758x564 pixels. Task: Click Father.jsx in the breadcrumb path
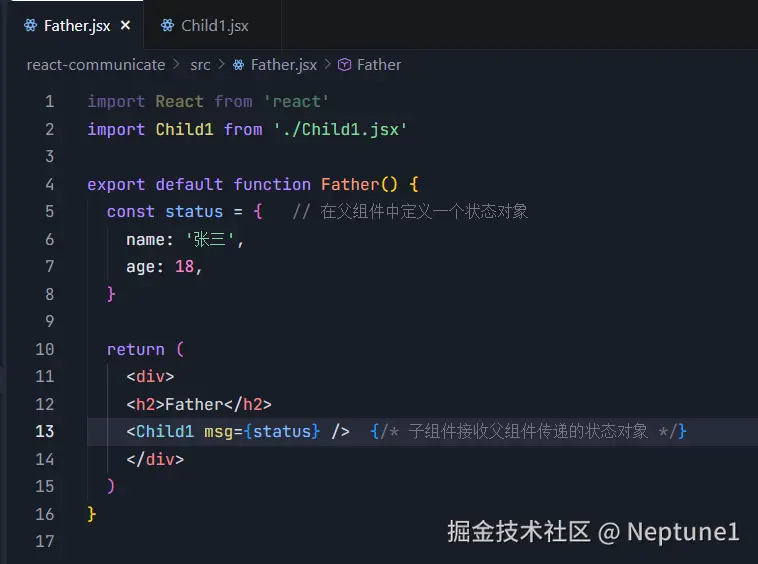284,64
